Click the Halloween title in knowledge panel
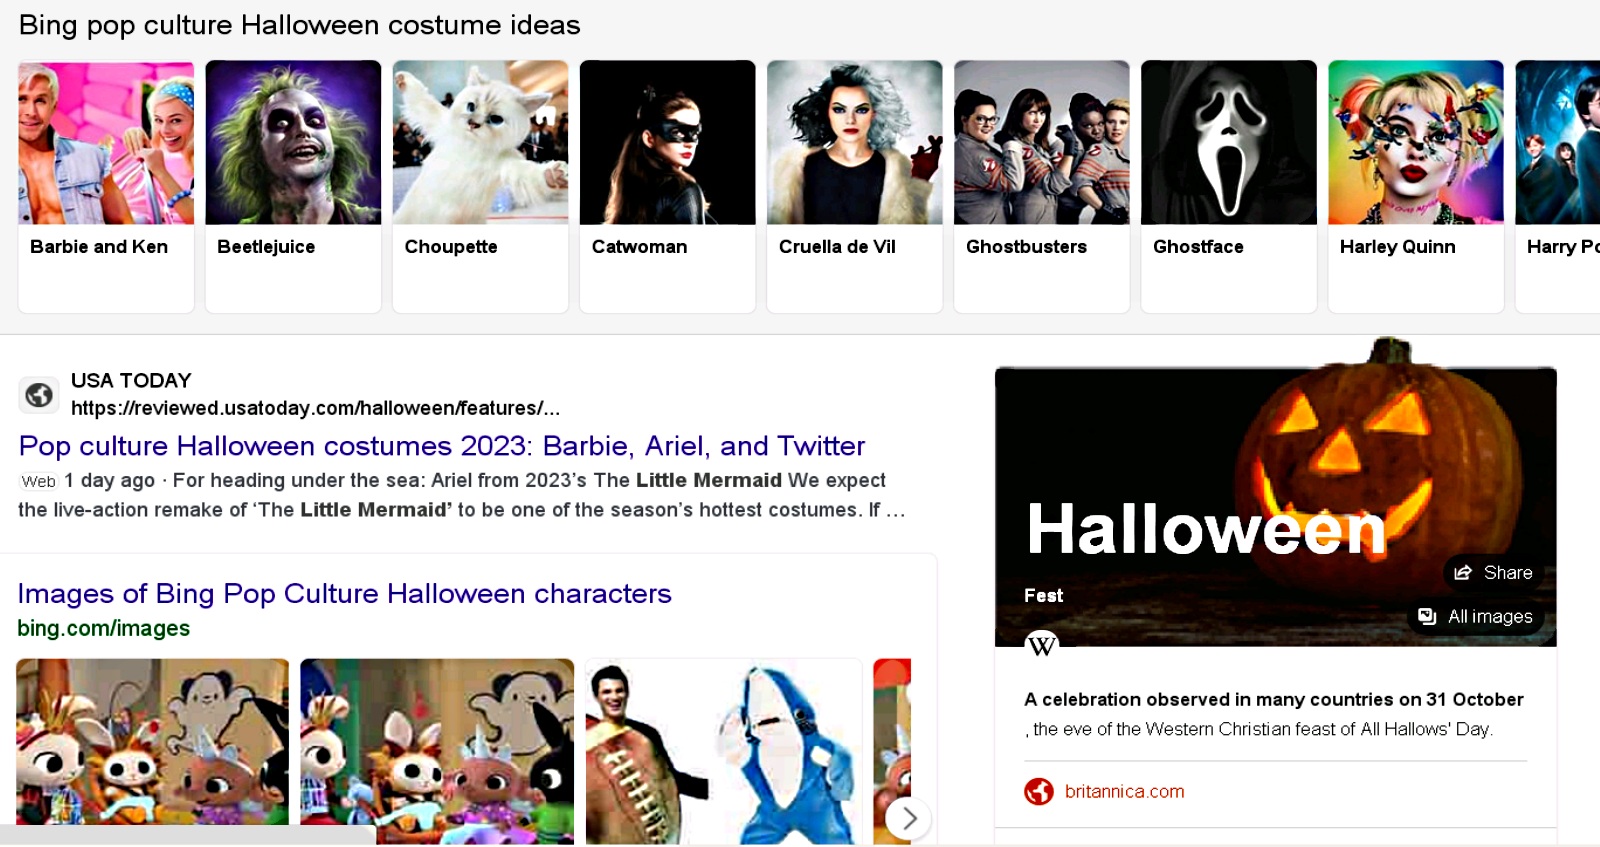This screenshot has width=1600, height=847. (x=1206, y=529)
